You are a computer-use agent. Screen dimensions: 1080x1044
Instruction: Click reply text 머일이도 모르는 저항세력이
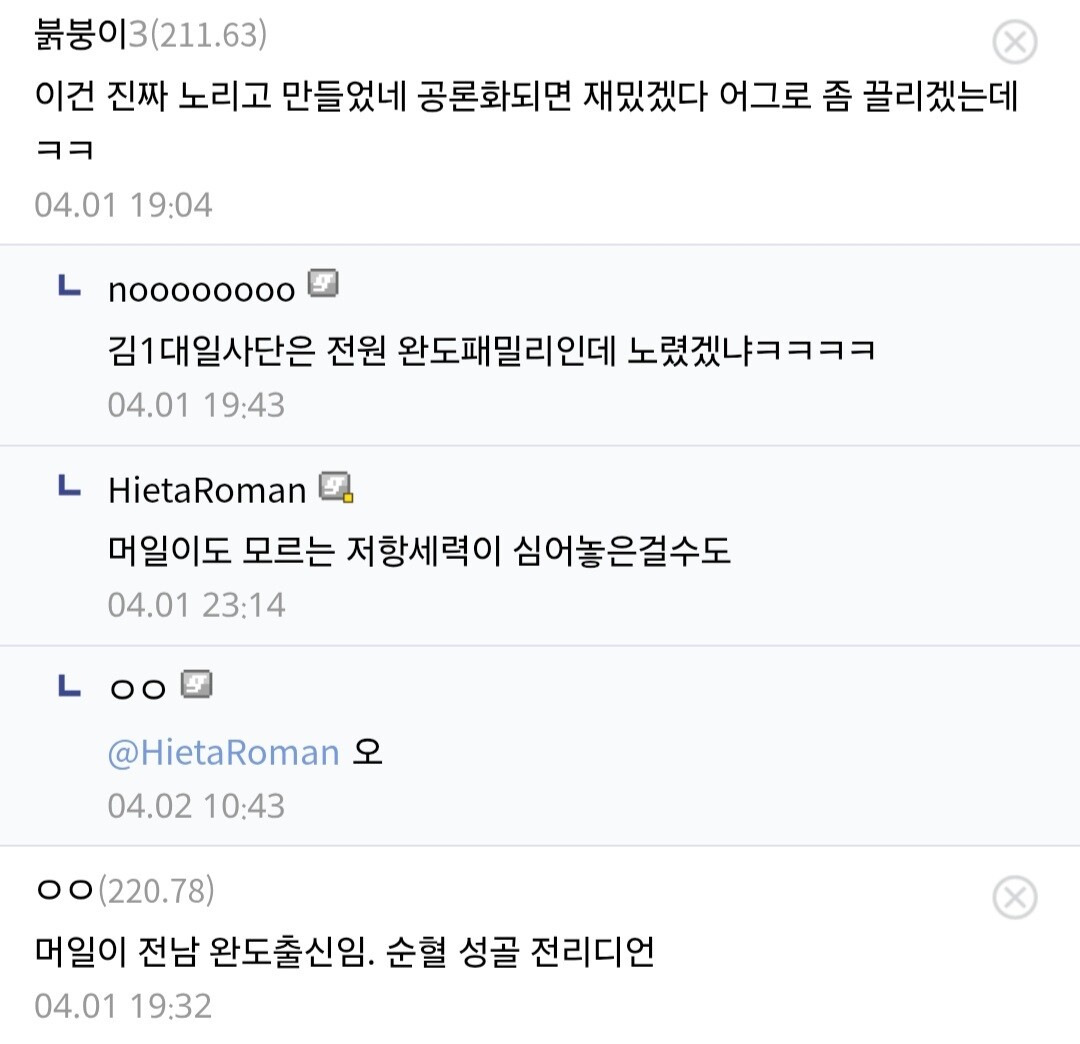pos(419,550)
